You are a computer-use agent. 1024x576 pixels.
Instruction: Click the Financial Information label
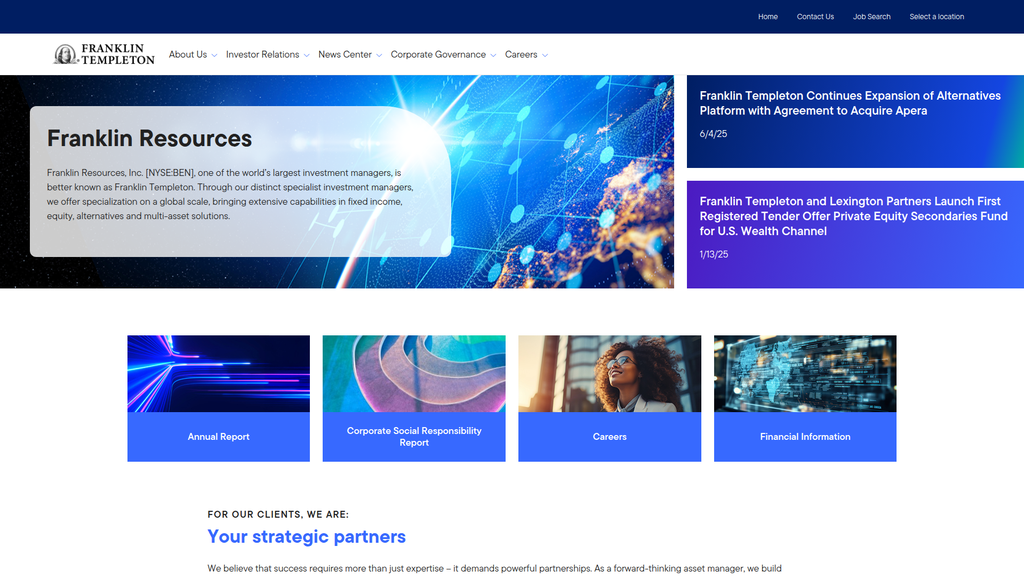tap(805, 437)
